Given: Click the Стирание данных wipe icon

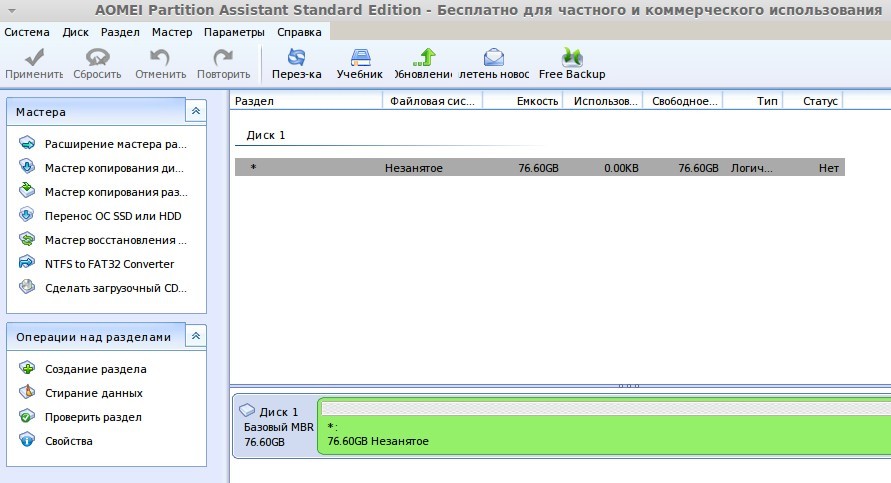Looking at the screenshot, I should pos(27,392).
